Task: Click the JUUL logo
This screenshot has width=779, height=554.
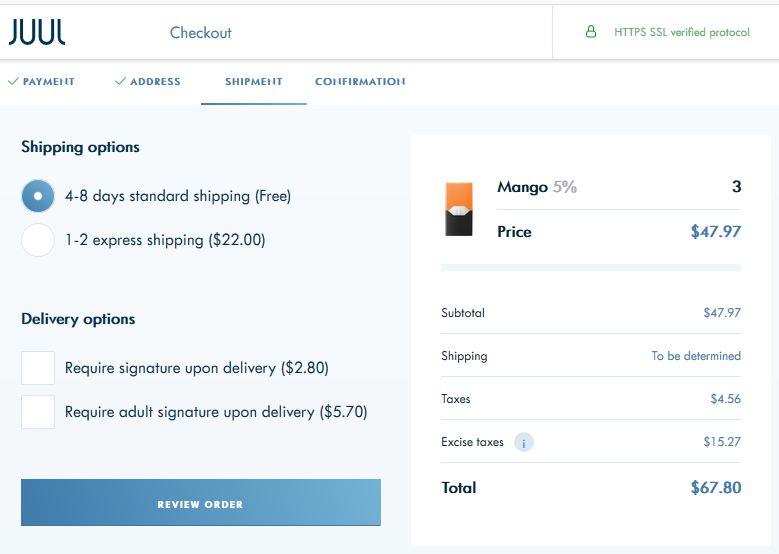Action: [x=37, y=32]
